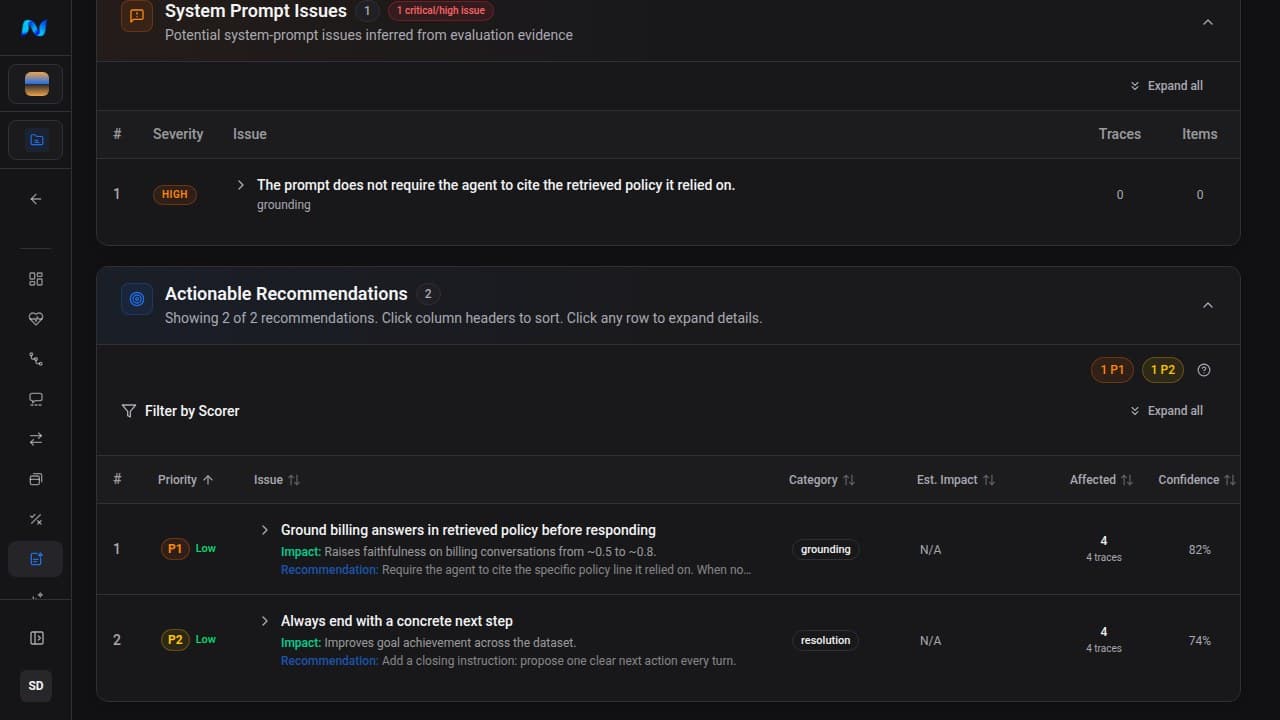
Task: Sort recommendations by Issue column
Action: [x=277, y=480]
